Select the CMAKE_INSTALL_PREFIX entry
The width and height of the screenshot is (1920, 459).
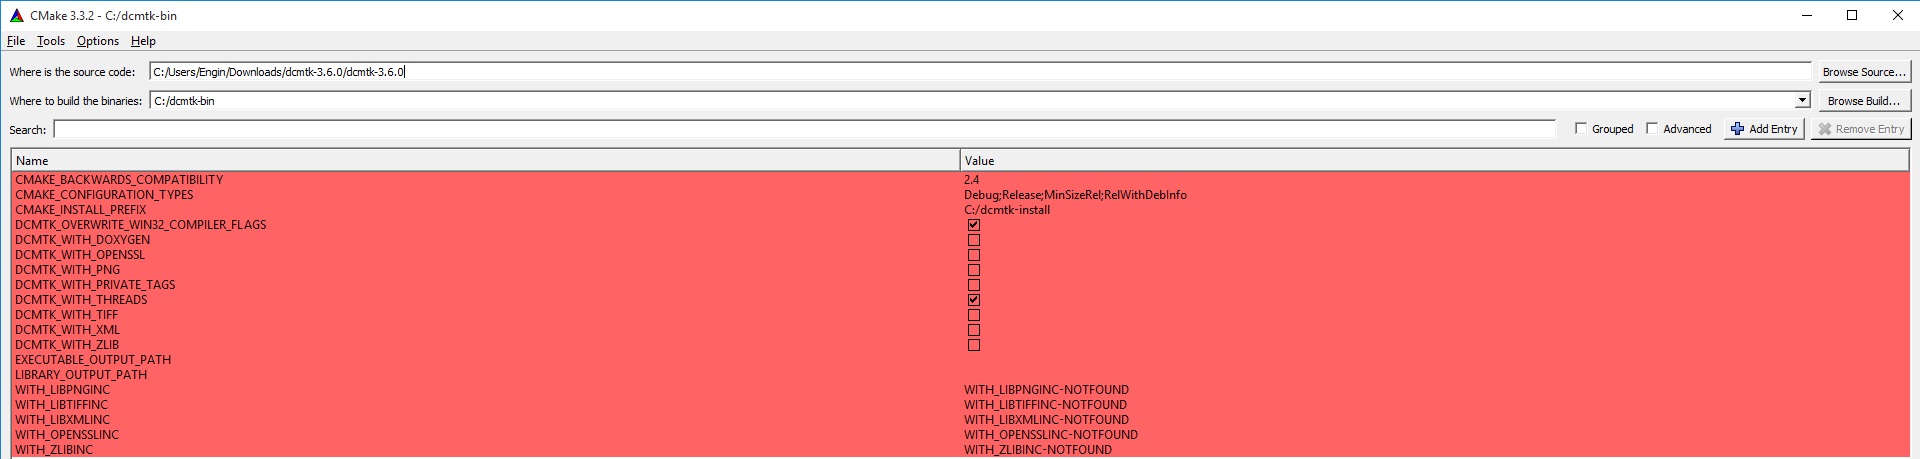(x=80, y=210)
